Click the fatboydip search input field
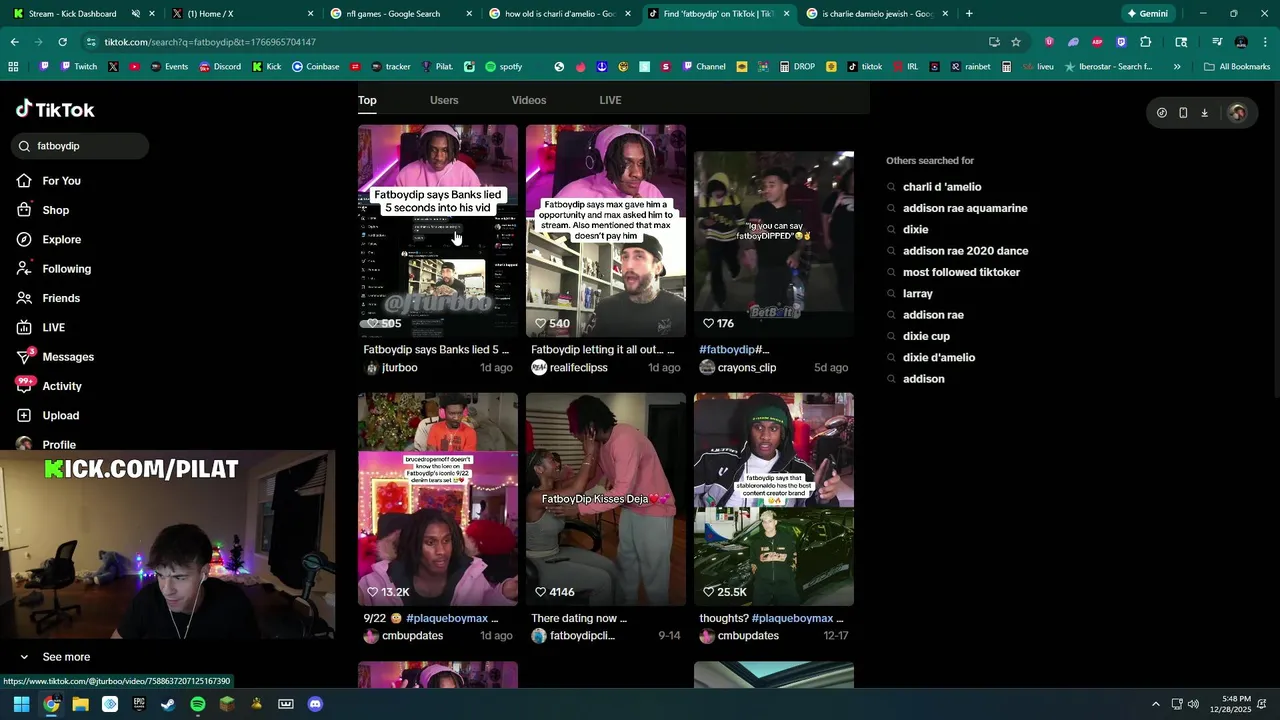Image resolution: width=1280 pixels, height=720 pixels. [x=80, y=146]
